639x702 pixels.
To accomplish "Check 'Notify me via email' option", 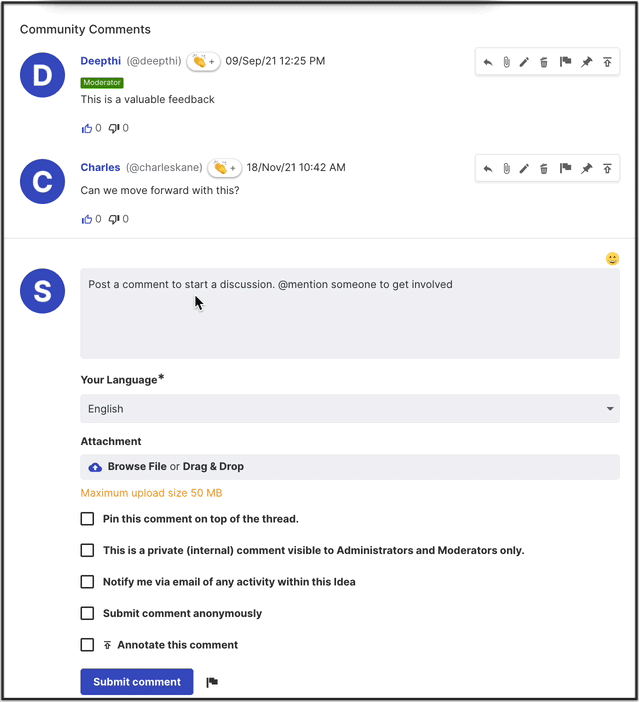I will 87,582.
